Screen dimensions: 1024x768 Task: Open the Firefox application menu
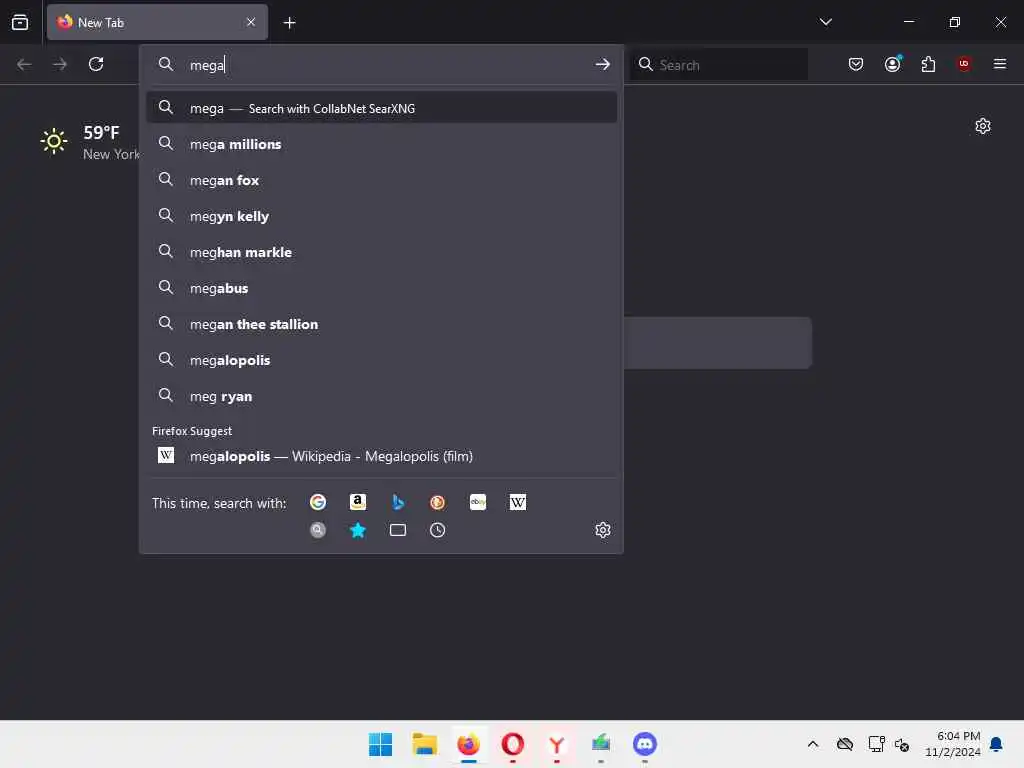(x=1000, y=64)
